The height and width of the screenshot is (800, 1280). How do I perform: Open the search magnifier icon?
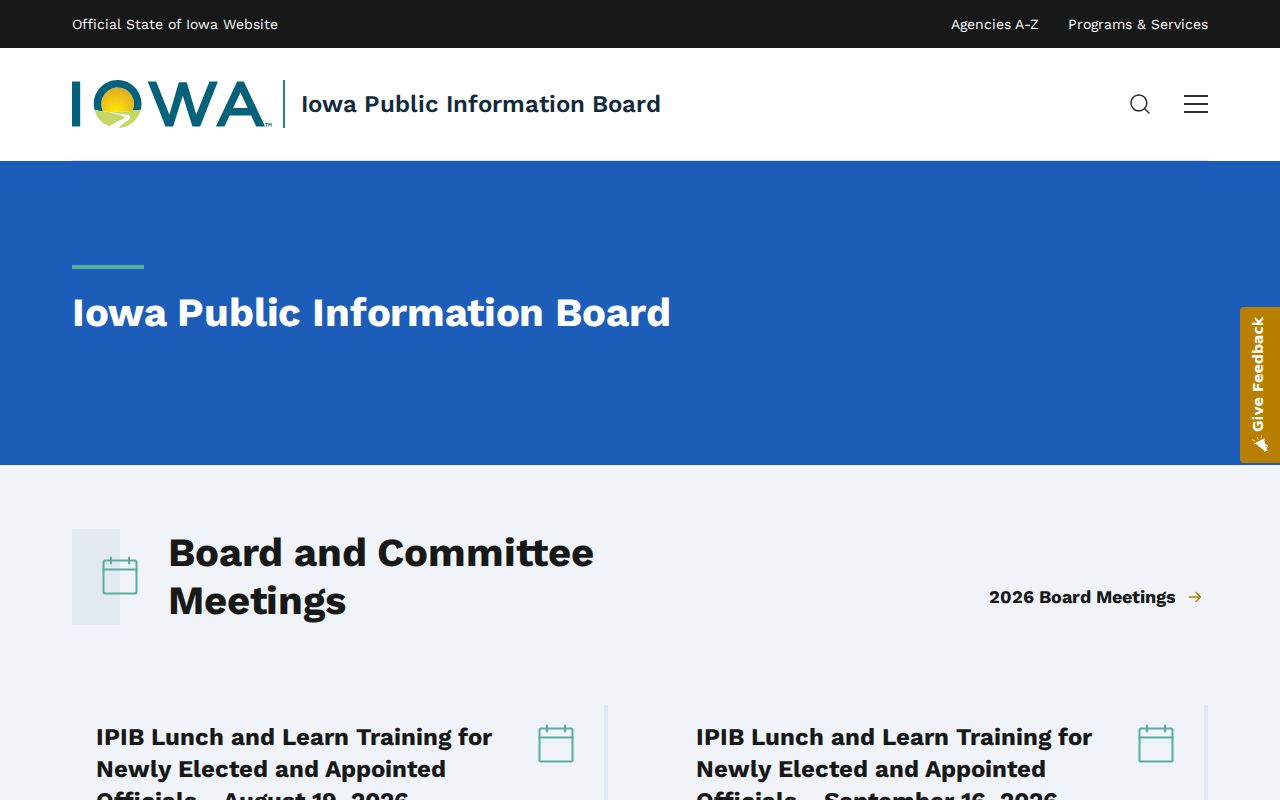click(1140, 104)
